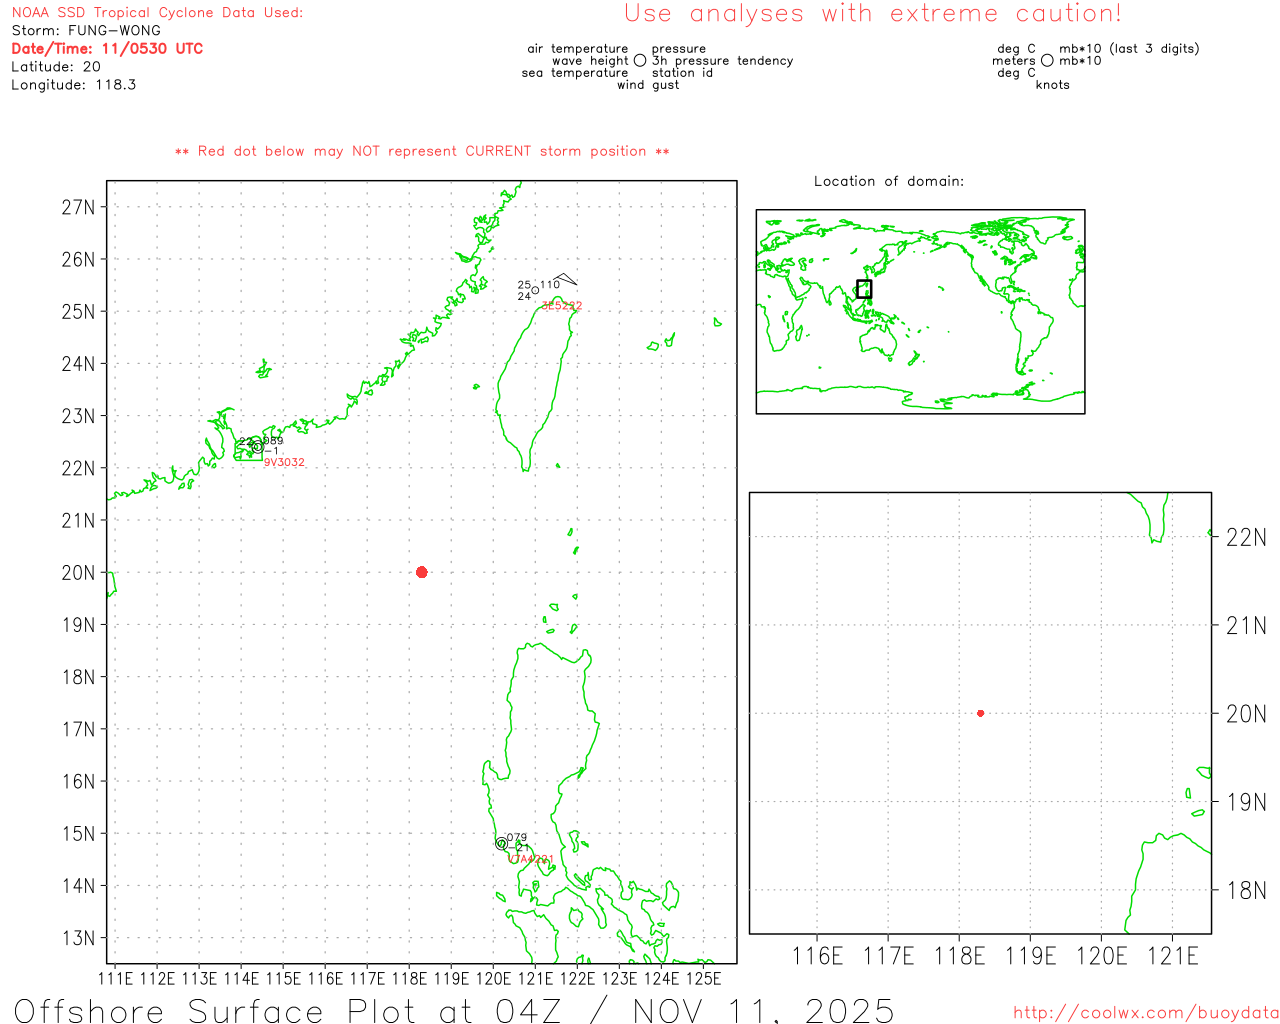Click the wind barb north of Taiwan

click(565, 279)
